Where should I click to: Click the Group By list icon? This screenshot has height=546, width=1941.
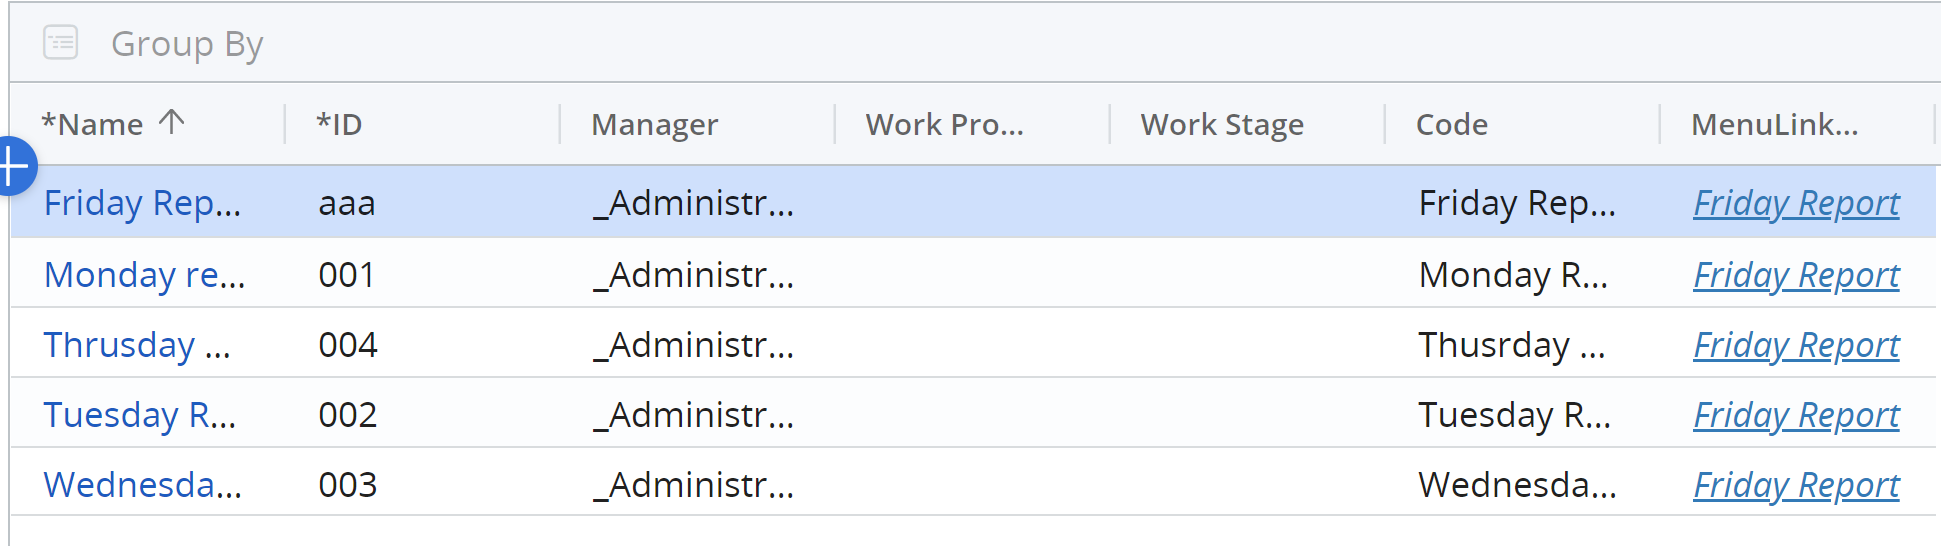click(60, 43)
